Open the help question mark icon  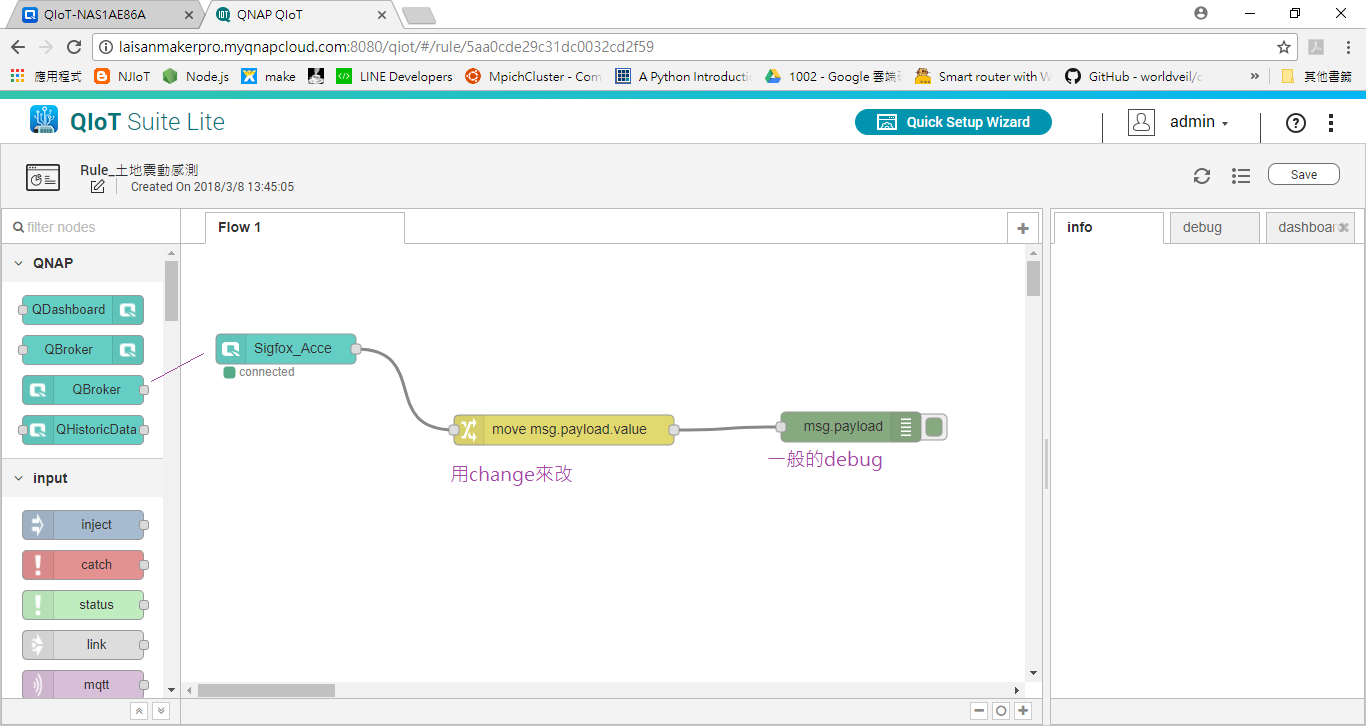click(x=1296, y=123)
